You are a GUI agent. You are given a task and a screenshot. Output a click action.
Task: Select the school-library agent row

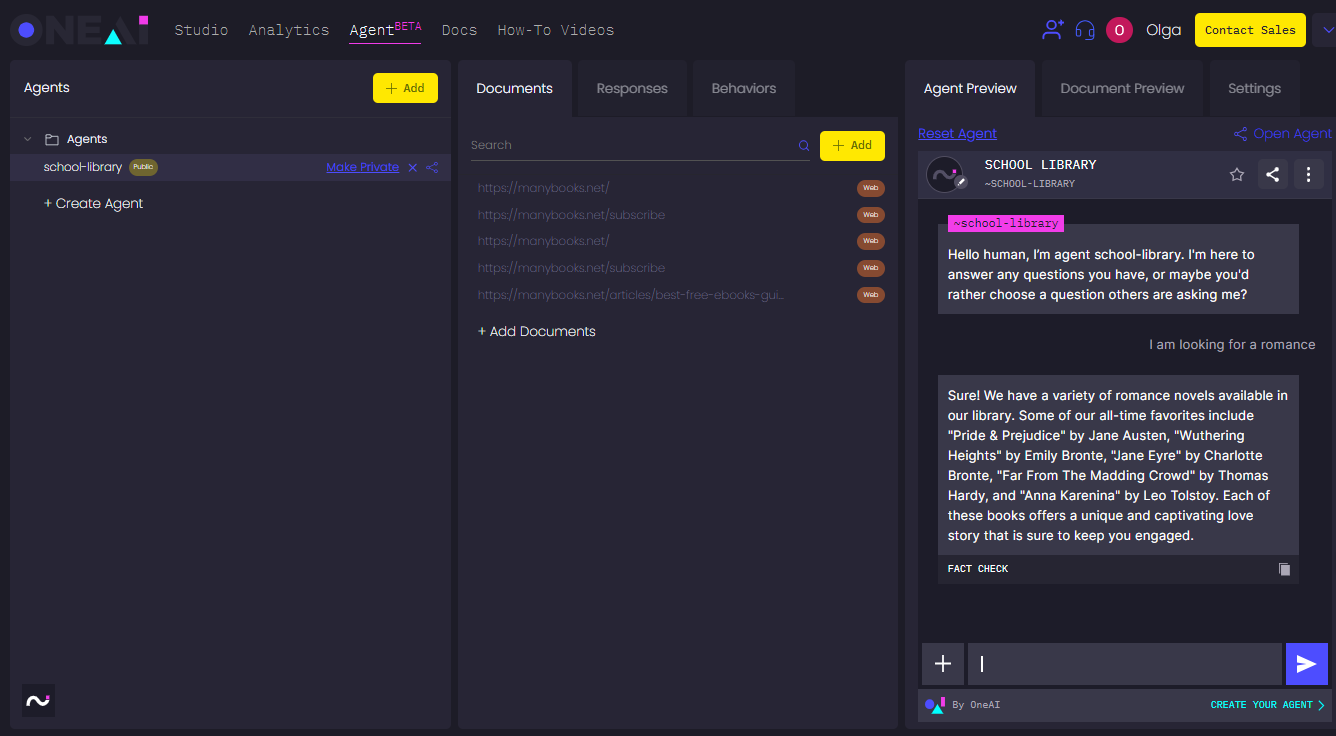tap(230, 167)
